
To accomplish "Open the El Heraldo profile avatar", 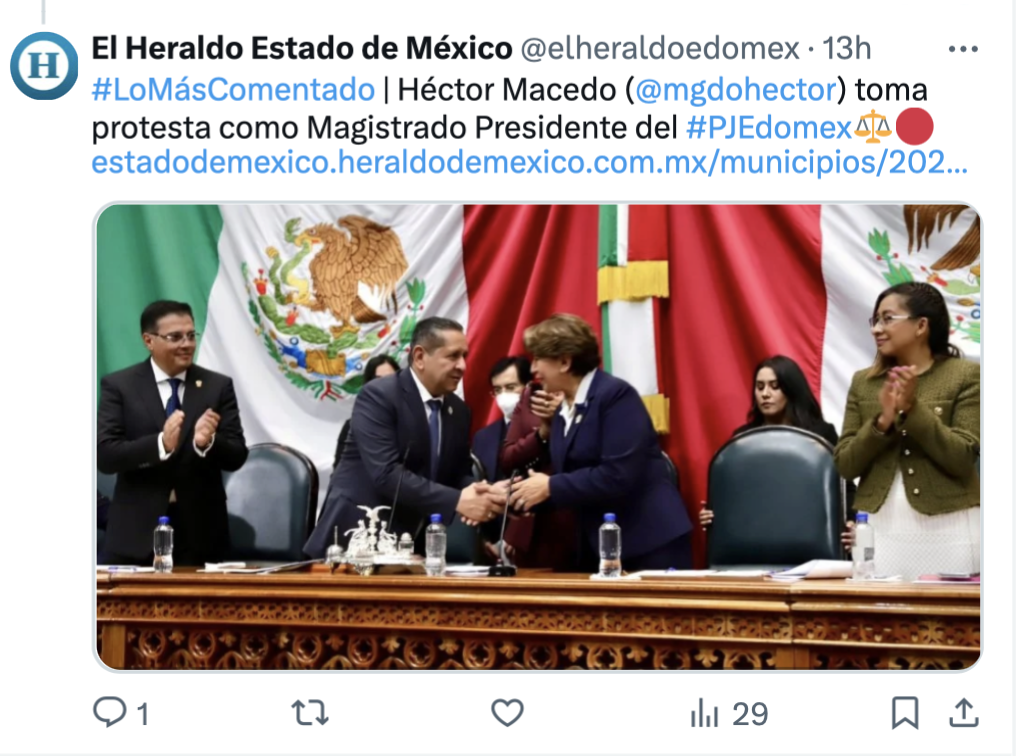I will 44,65.
